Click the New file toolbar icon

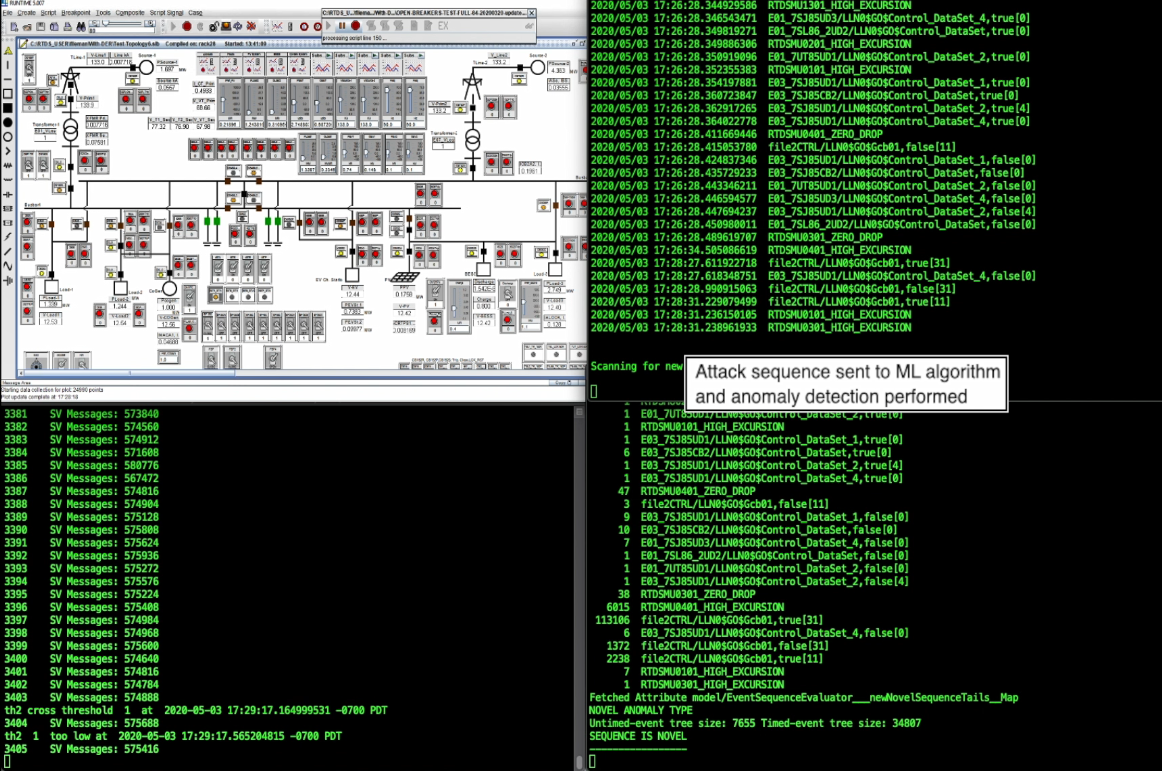coord(14,27)
